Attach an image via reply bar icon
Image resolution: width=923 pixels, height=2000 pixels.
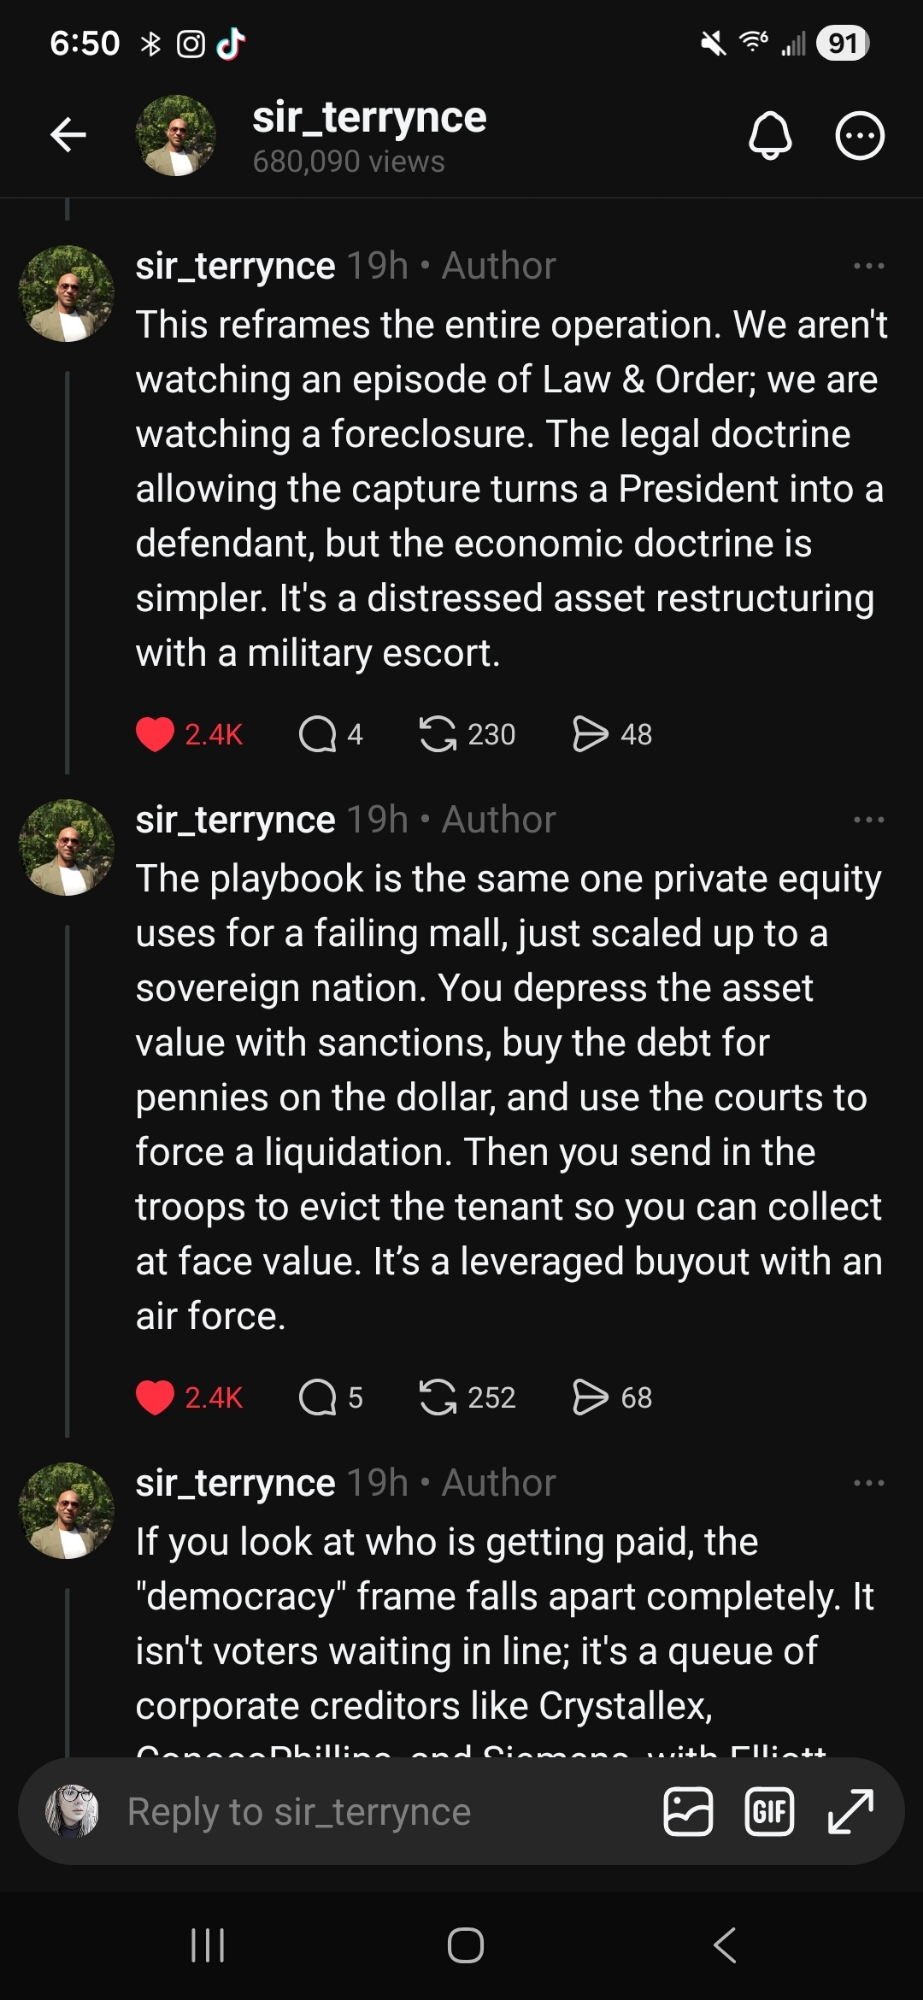click(x=688, y=1812)
